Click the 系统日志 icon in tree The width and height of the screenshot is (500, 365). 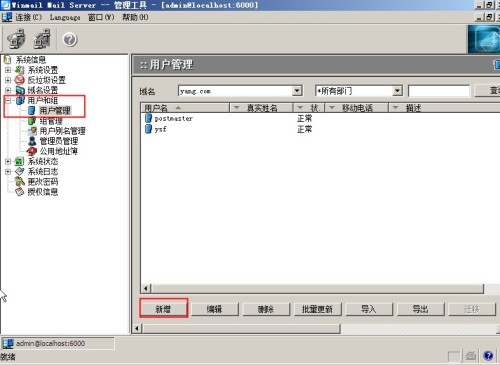[20, 171]
